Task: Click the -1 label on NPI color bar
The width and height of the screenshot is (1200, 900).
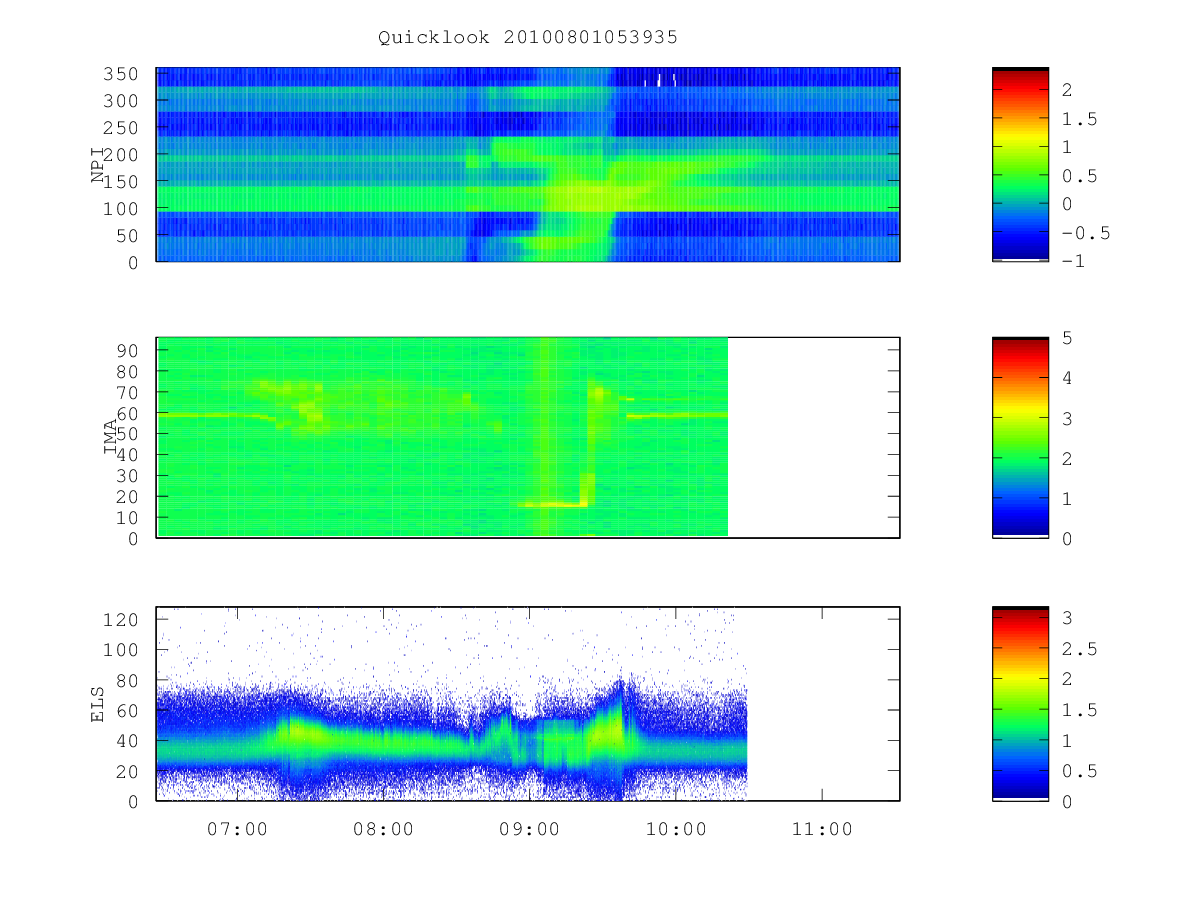Action: click(1073, 261)
